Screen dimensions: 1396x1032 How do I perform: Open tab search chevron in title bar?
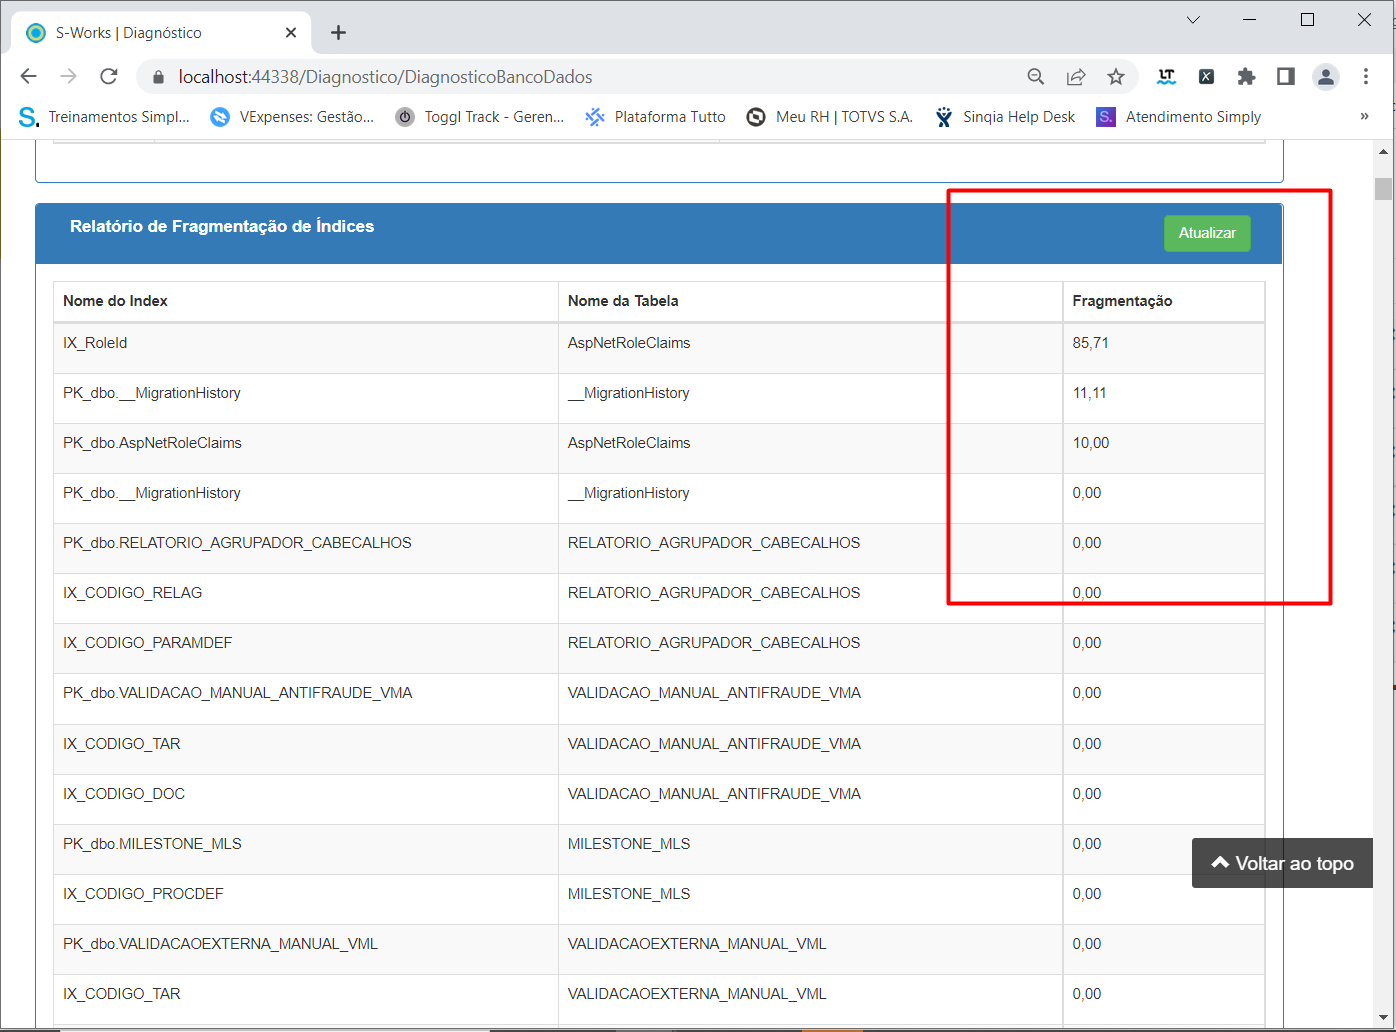click(x=1193, y=20)
